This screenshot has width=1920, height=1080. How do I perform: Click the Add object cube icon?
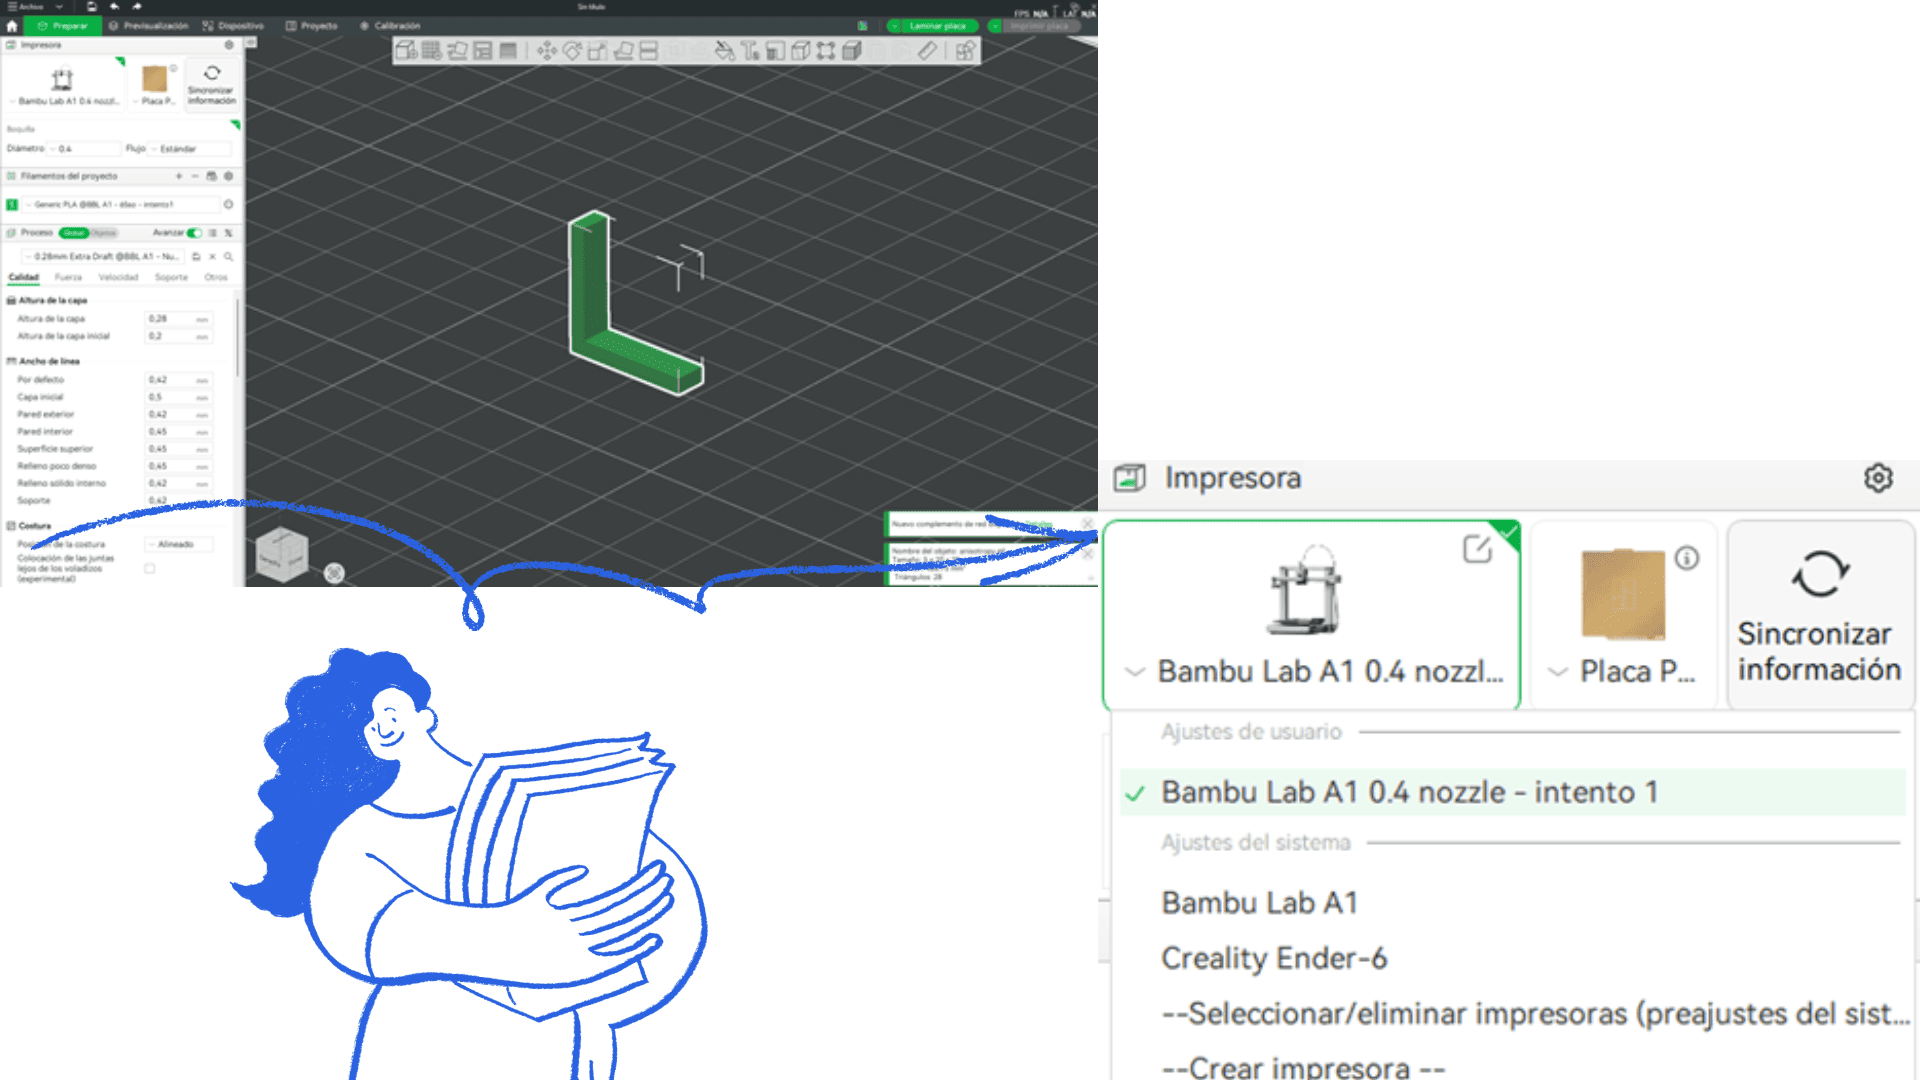click(x=406, y=51)
